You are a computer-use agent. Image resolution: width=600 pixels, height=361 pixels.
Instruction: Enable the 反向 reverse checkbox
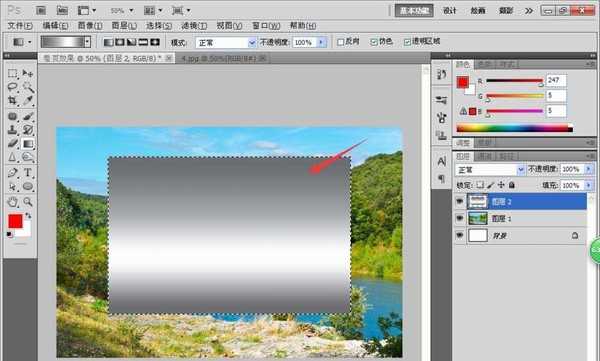(341, 42)
